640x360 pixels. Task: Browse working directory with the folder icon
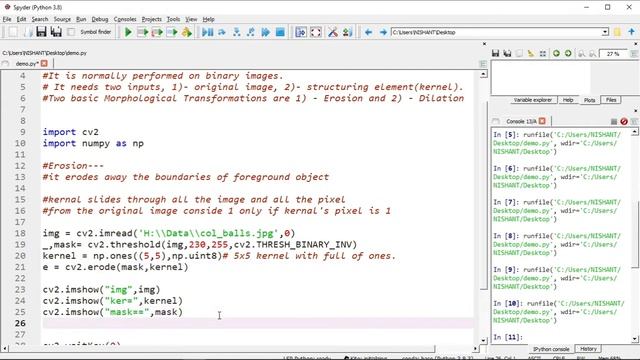tap(617, 32)
